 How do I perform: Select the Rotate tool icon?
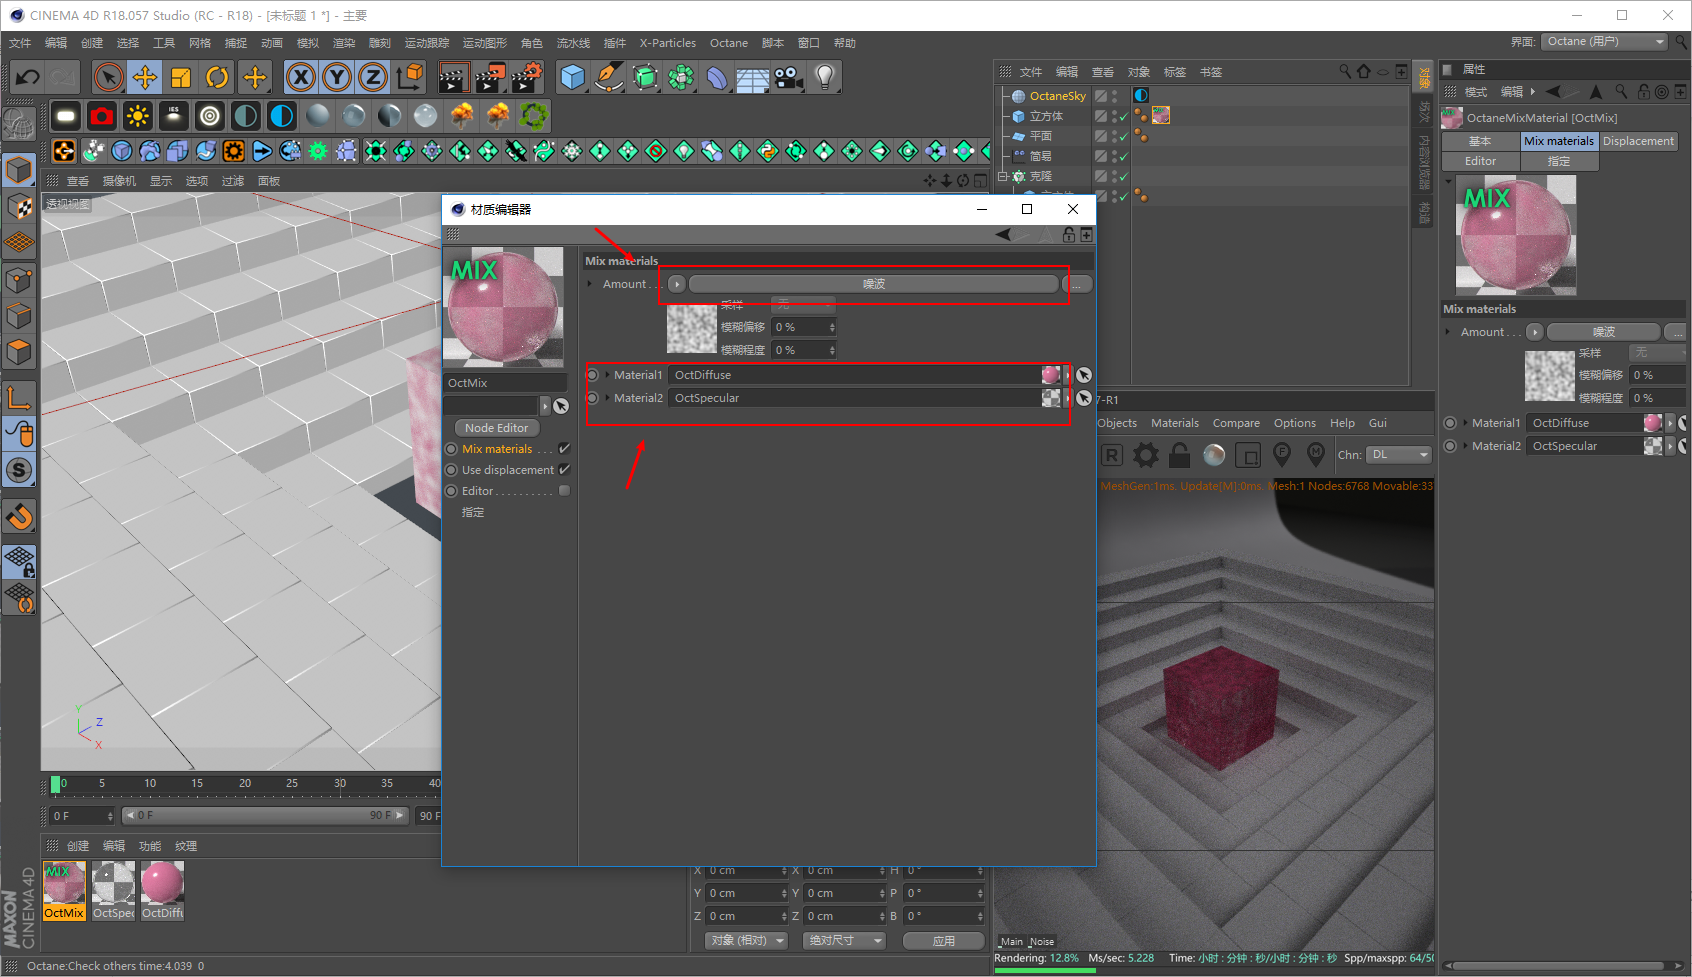click(217, 77)
